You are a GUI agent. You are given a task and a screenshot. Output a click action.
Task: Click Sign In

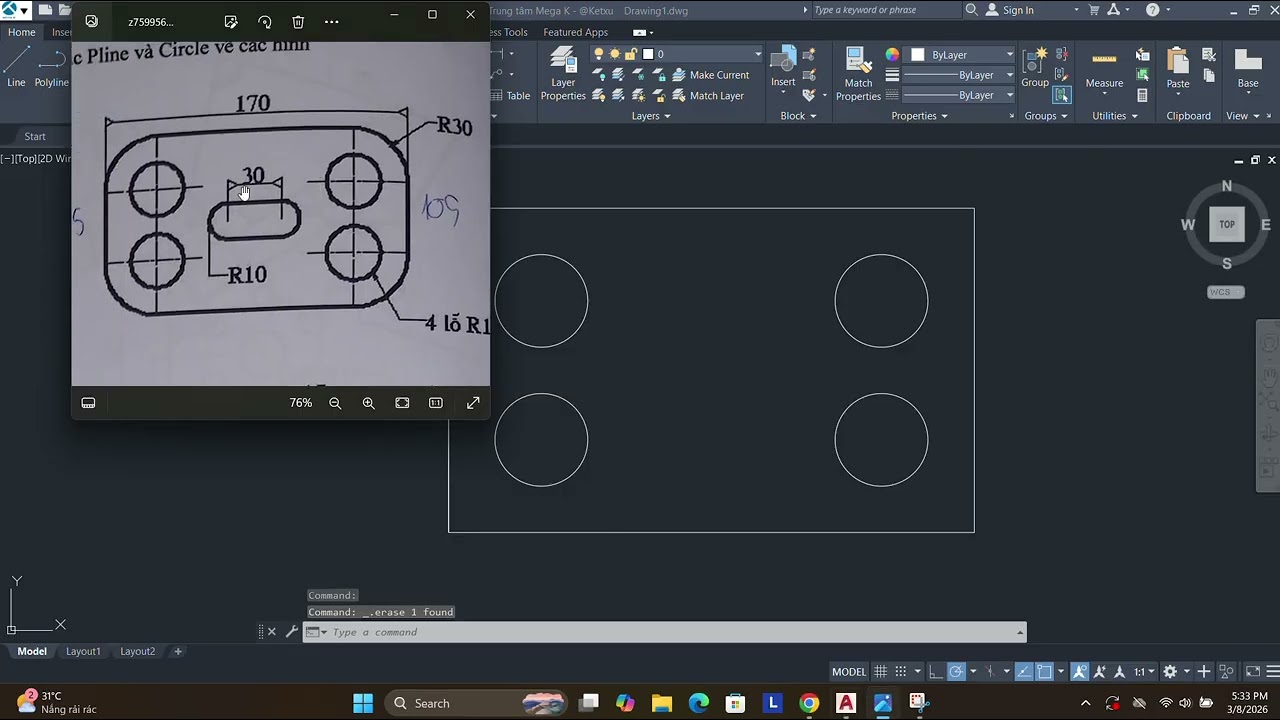click(x=1018, y=10)
